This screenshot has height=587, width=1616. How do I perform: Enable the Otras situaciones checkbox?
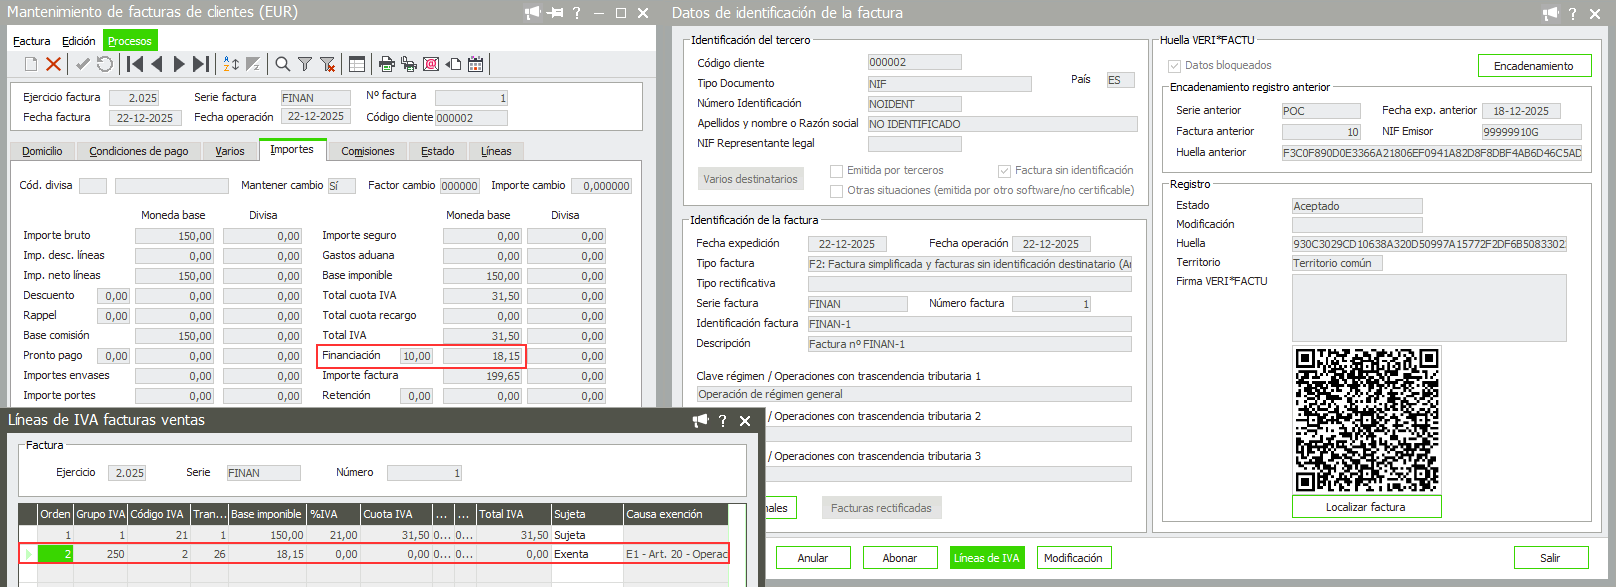[x=837, y=191]
